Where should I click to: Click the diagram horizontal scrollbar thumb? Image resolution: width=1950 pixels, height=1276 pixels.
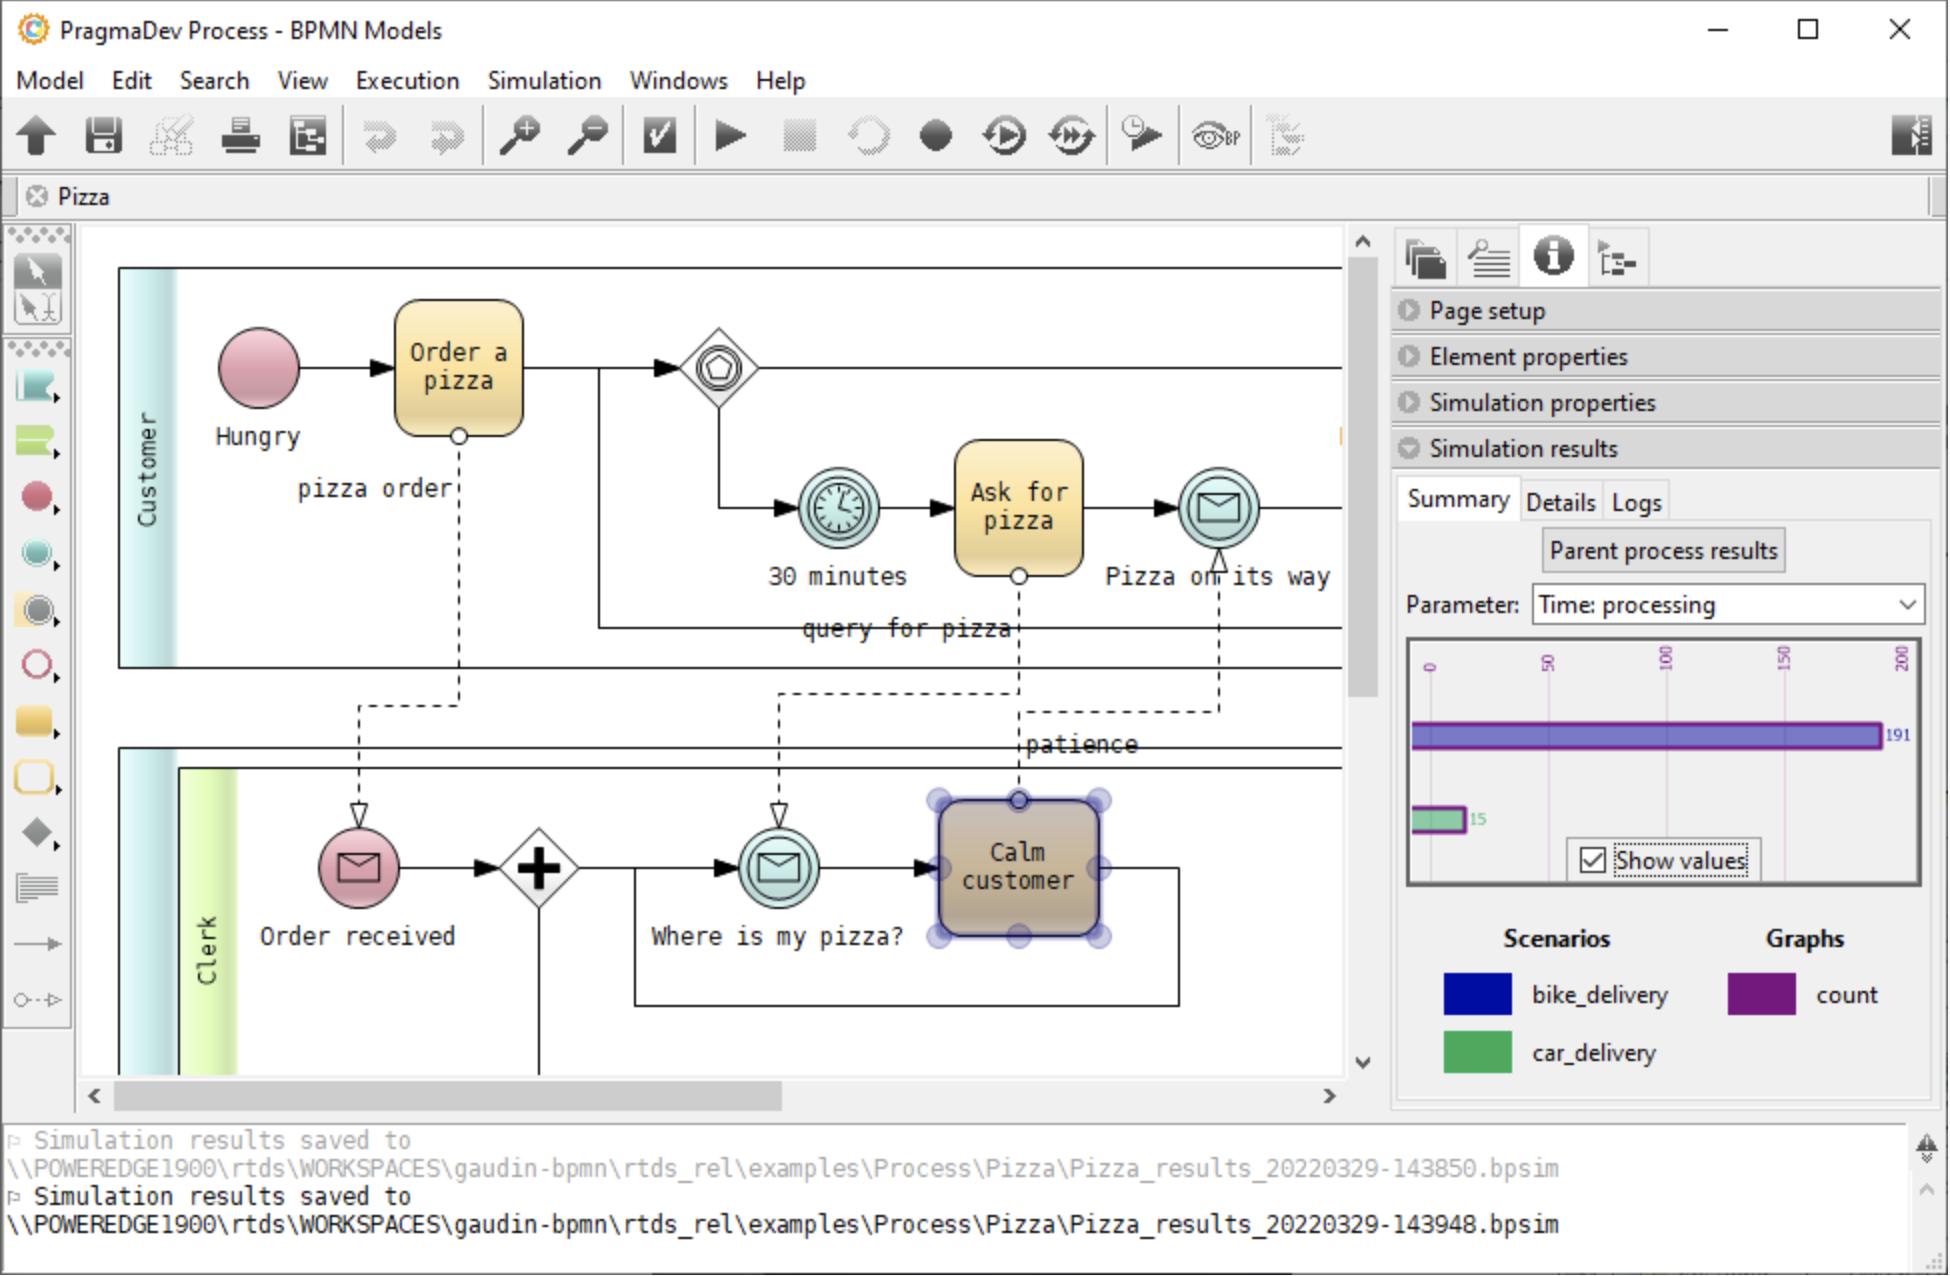pos(447,1096)
